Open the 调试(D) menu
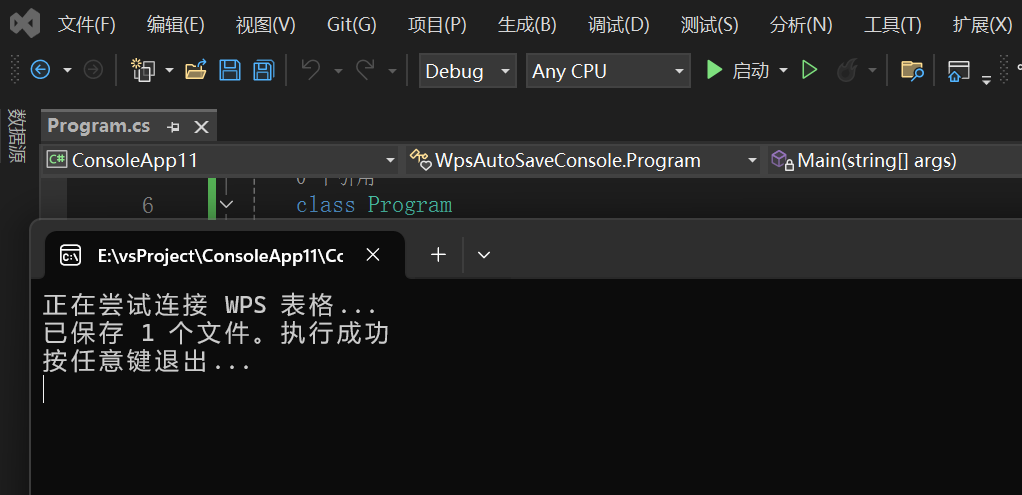This screenshot has width=1022, height=495. pos(618,25)
